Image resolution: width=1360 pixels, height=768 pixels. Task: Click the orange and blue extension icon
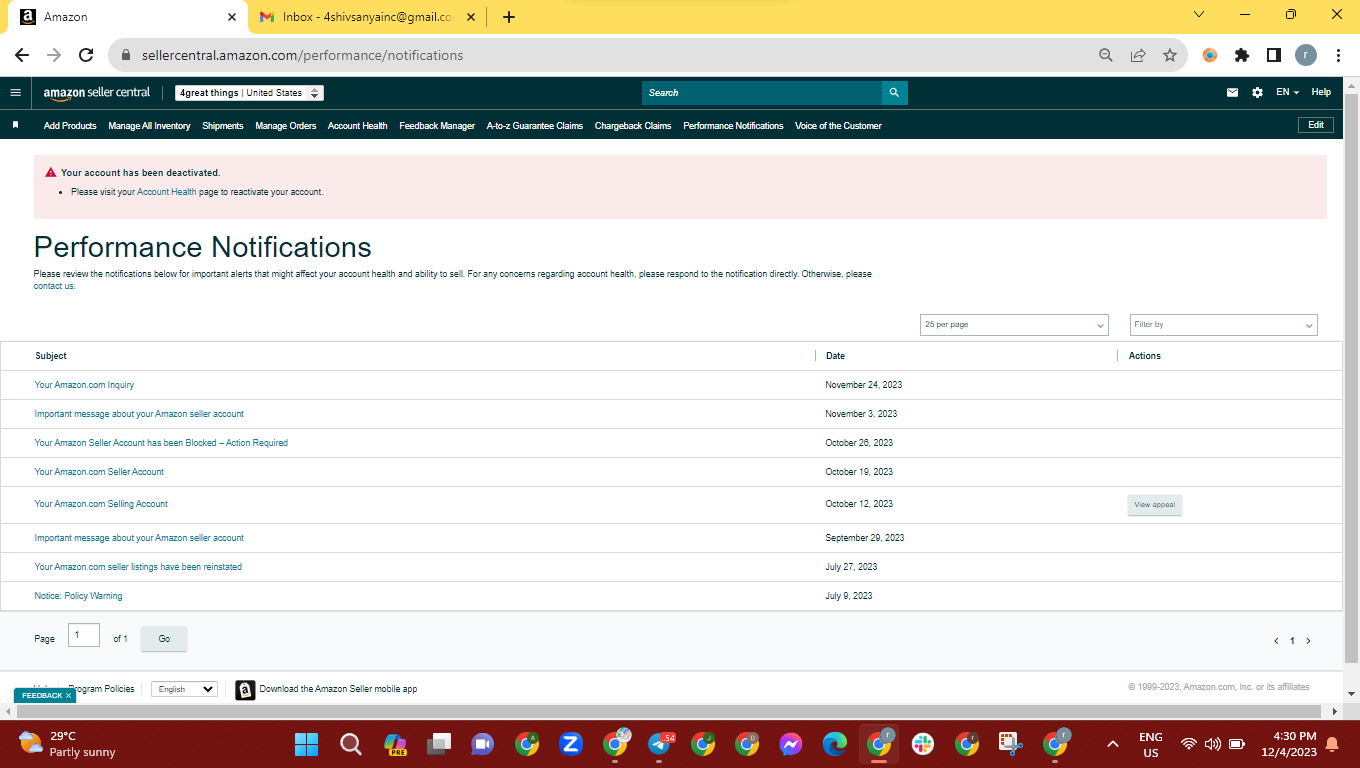1210,55
